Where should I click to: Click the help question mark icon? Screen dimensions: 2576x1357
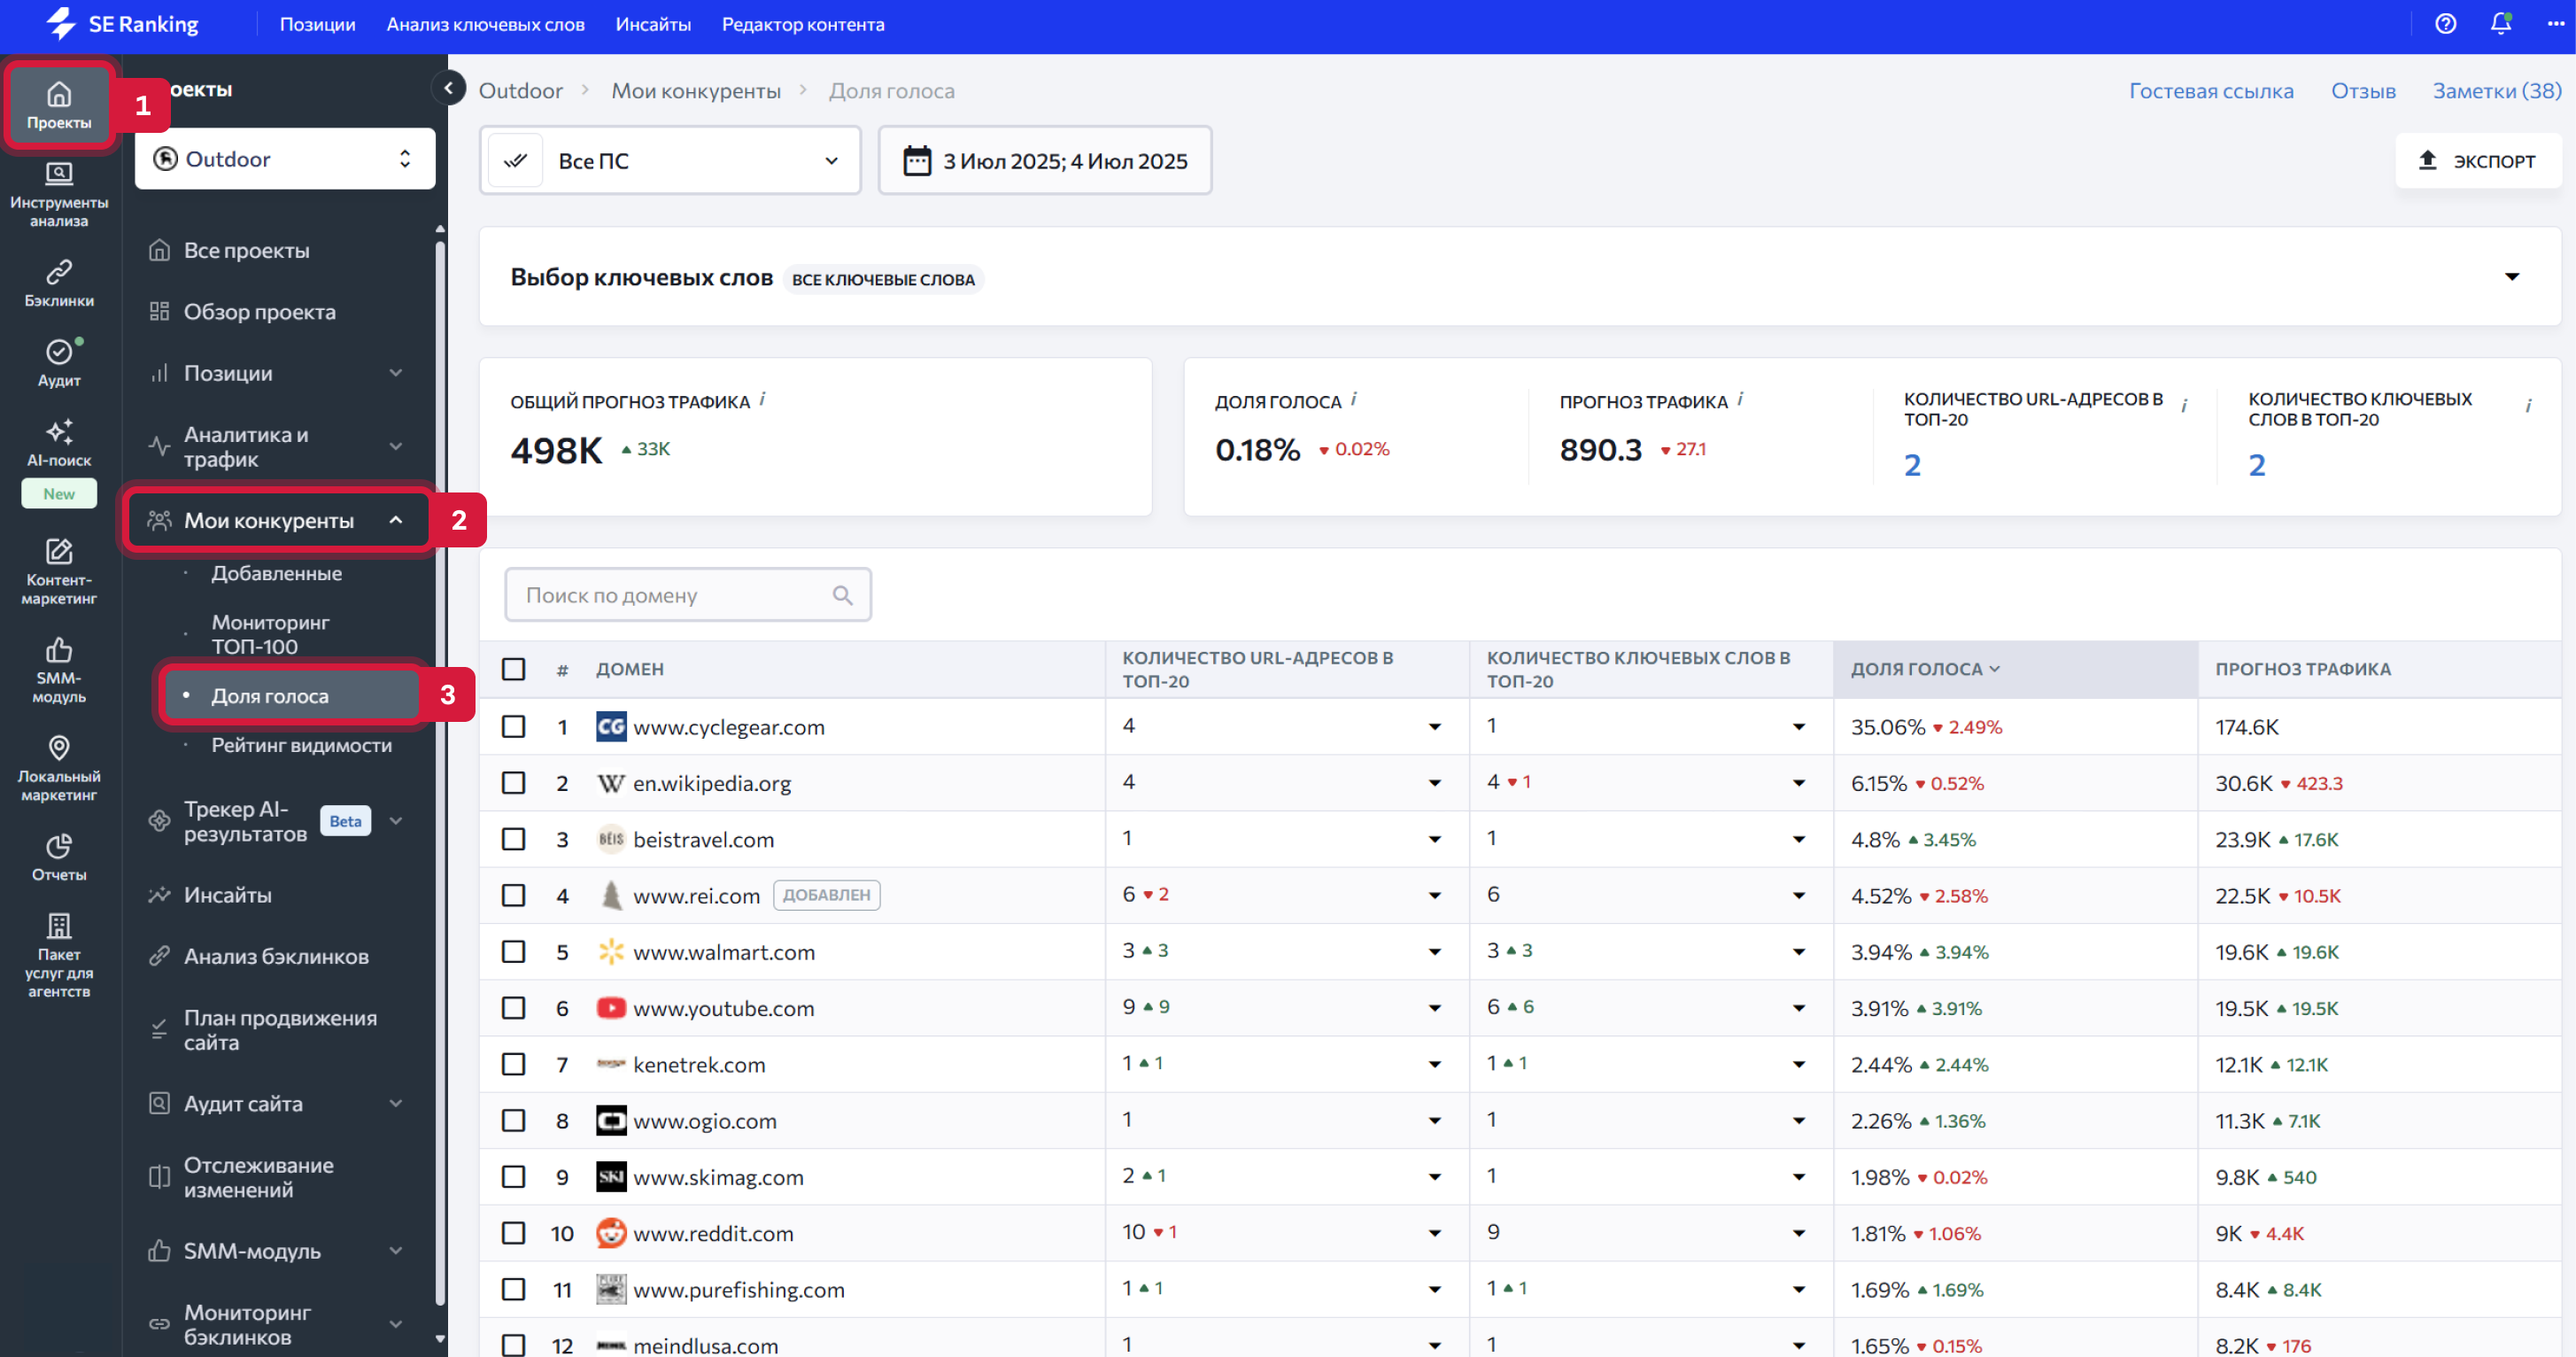(x=2445, y=23)
